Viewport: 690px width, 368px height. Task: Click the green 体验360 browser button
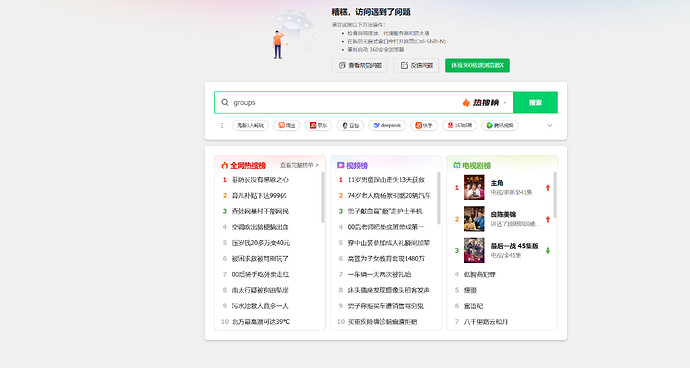477,66
